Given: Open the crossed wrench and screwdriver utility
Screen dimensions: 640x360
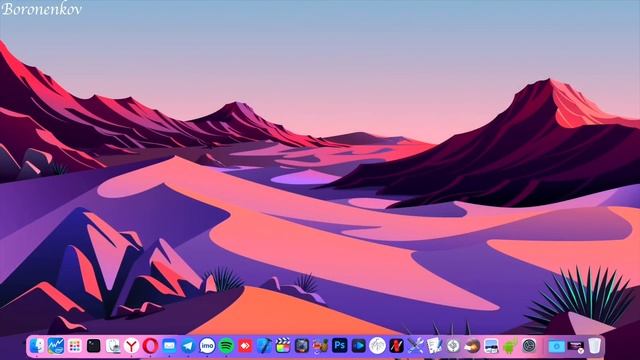Looking at the screenshot, I should [416, 346].
